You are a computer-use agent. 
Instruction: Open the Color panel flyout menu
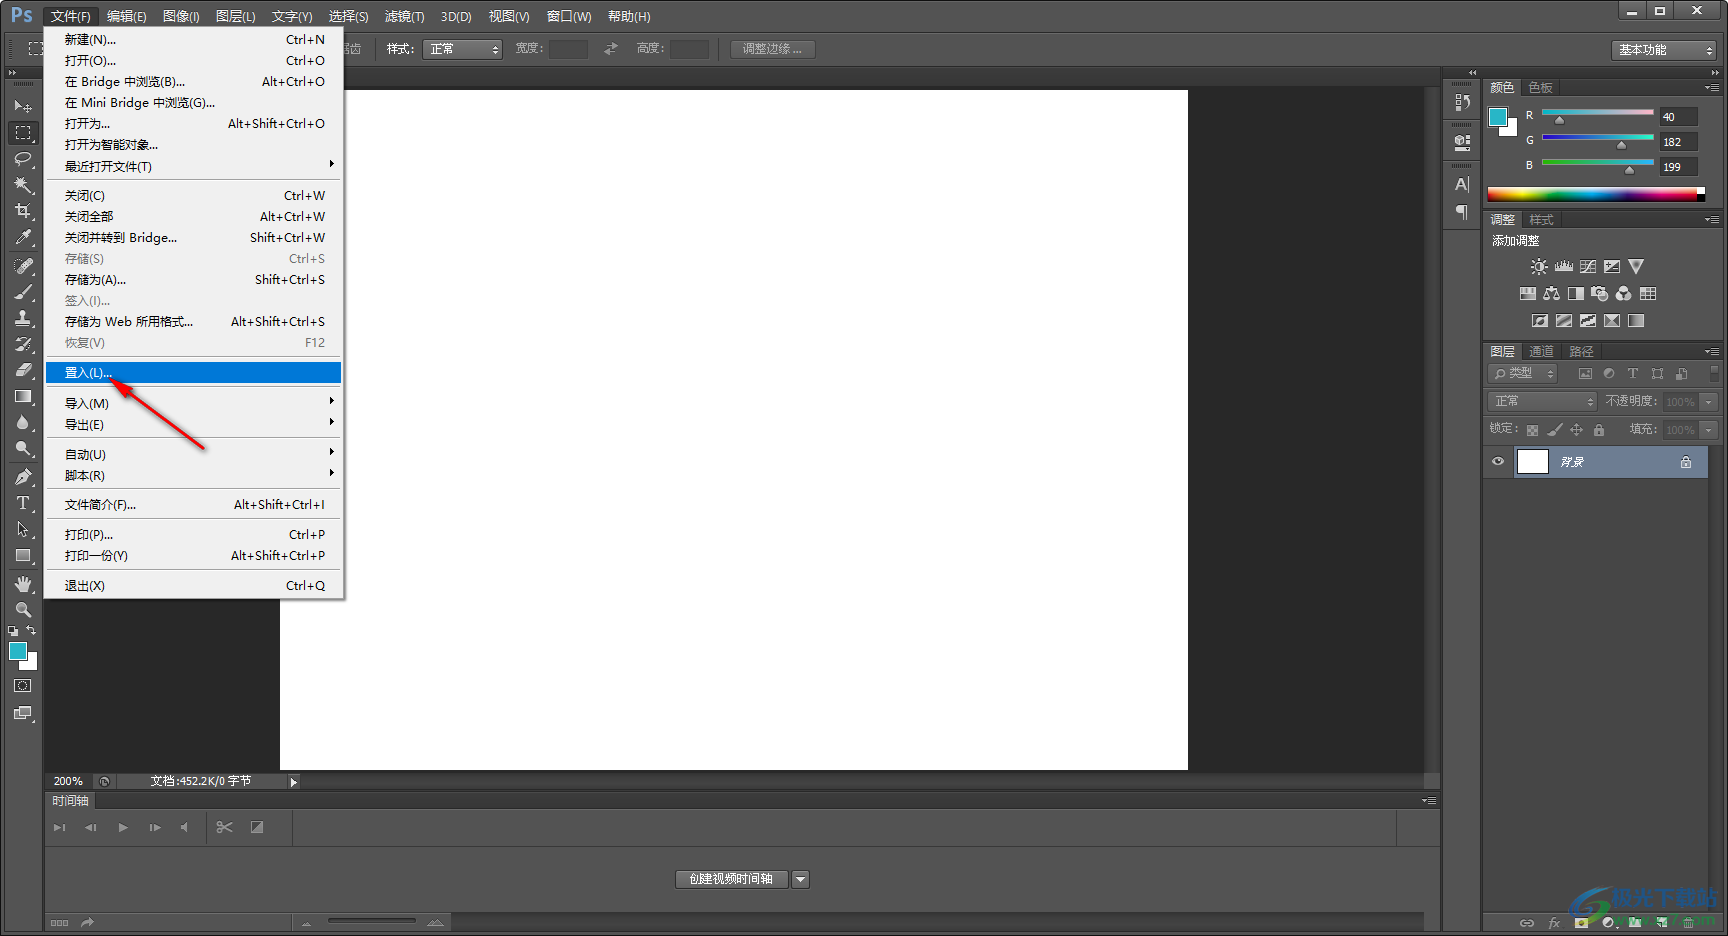click(1712, 87)
